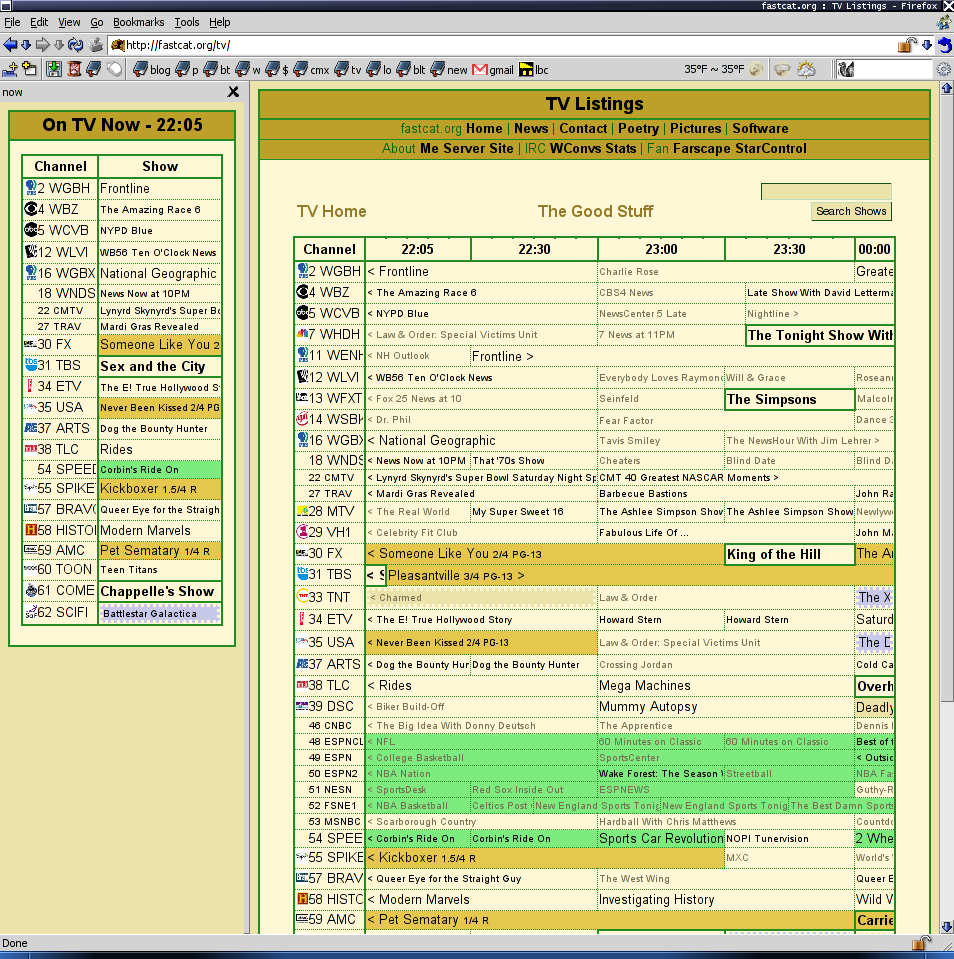Follow the TV Home link
This screenshot has height=959, width=954.
point(331,211)
